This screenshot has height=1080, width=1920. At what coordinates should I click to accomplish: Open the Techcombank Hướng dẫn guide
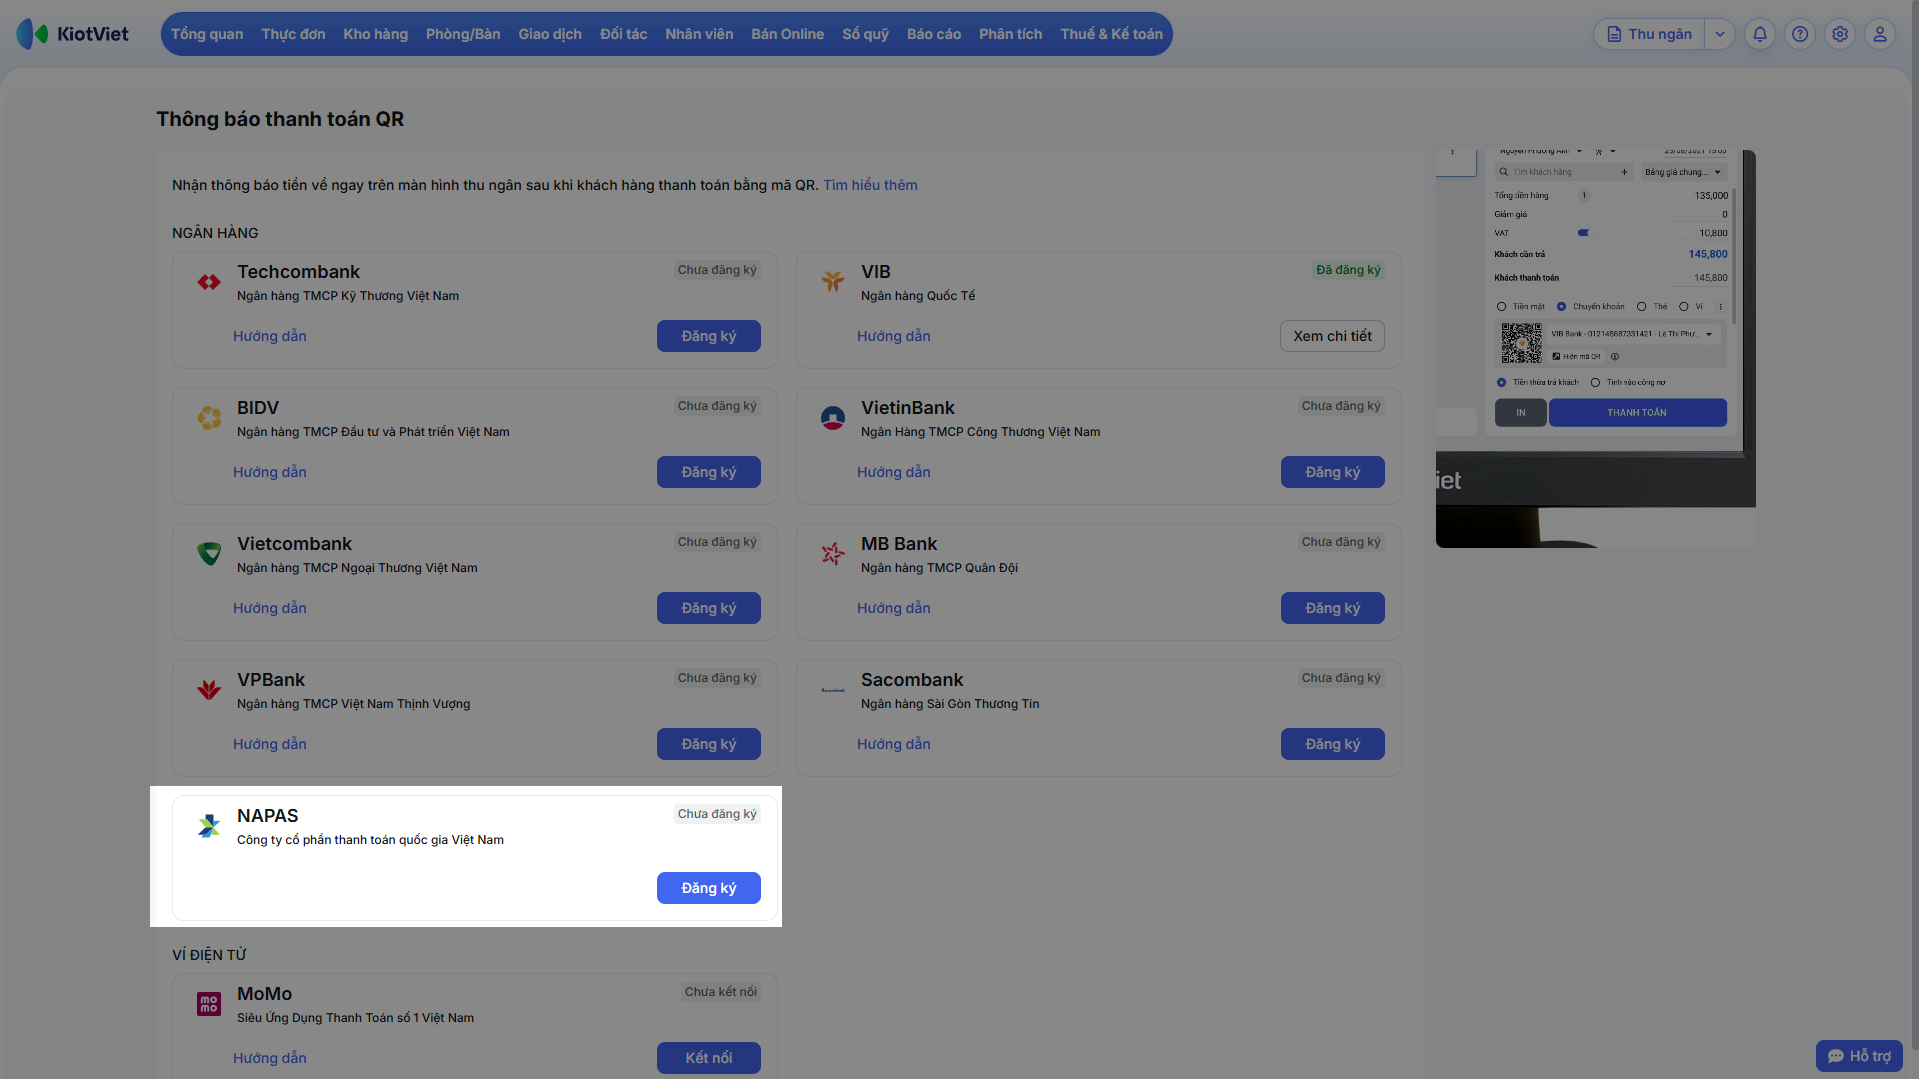[270, 336]
